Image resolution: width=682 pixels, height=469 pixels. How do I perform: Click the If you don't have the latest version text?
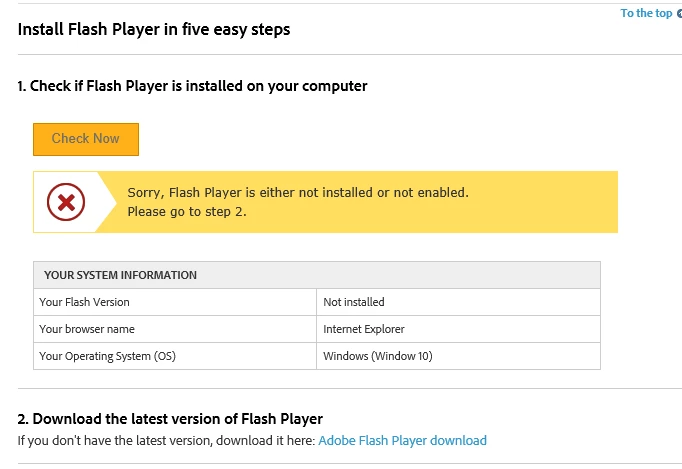pos(166,440)
